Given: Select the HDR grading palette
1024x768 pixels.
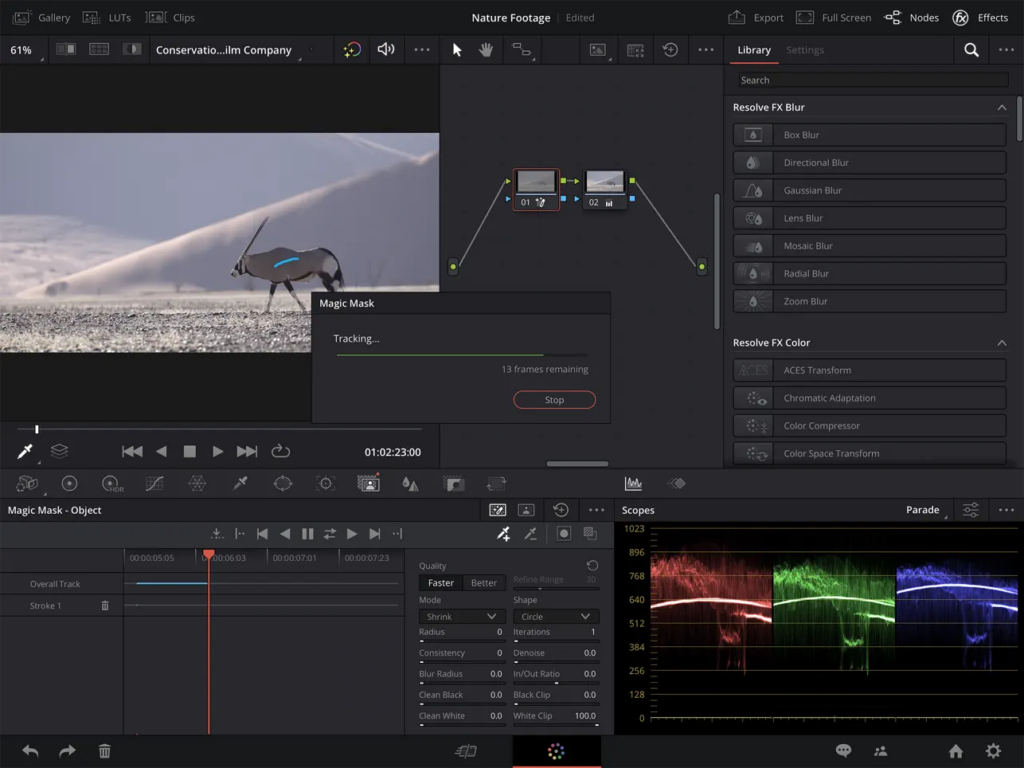Looking at the screenshot, I should coord(111,483).
